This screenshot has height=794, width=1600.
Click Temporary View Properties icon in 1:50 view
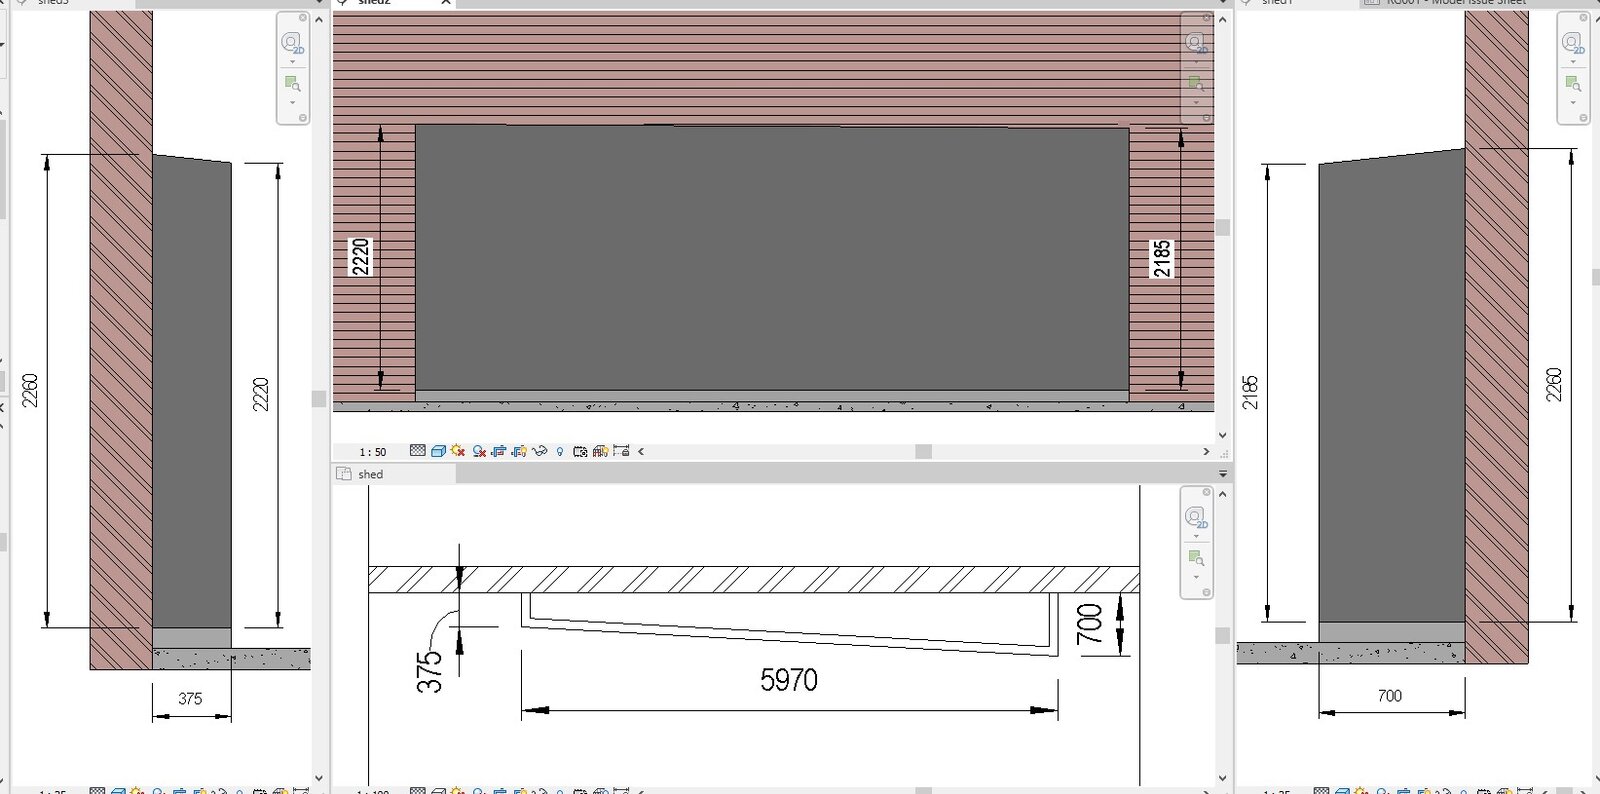click(x=580, y=451)
